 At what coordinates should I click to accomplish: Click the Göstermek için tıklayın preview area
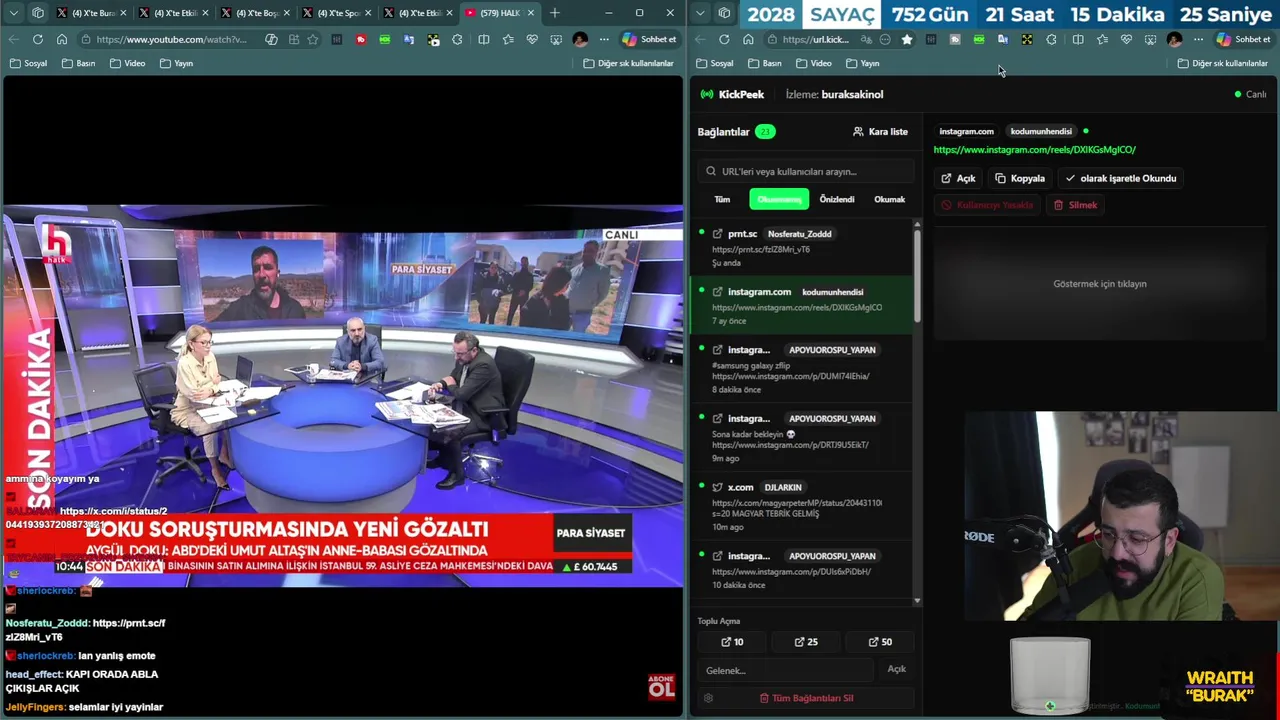(1100, 284)
